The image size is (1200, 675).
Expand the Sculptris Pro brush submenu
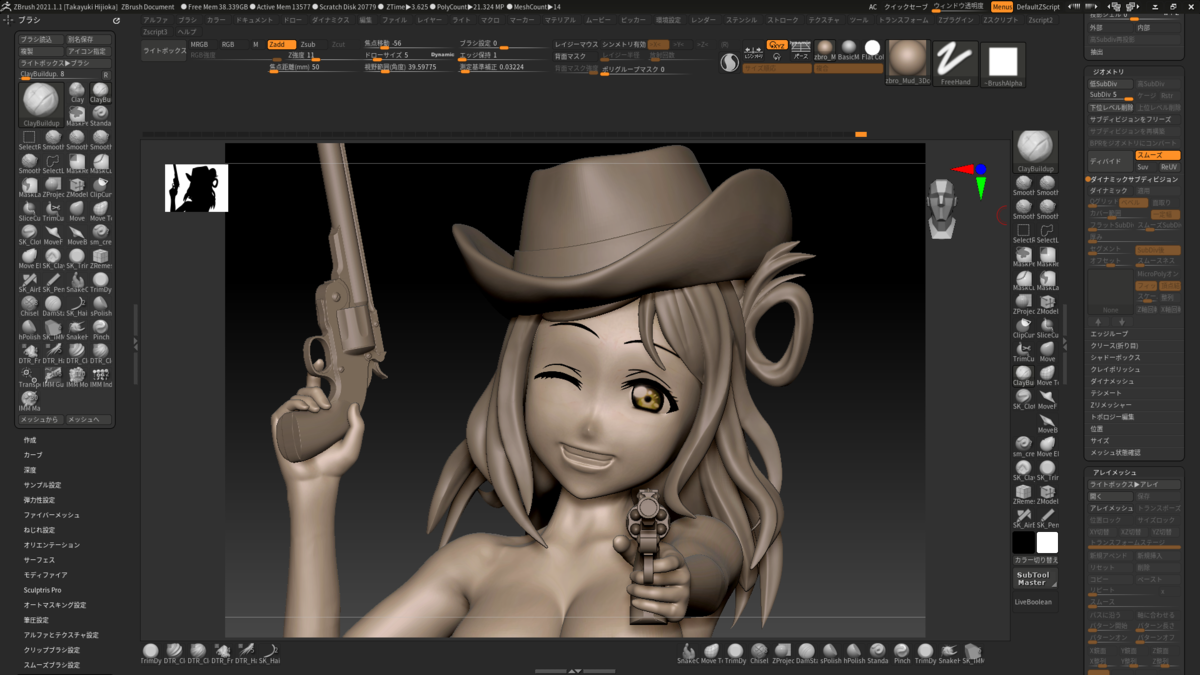(43, 590)
